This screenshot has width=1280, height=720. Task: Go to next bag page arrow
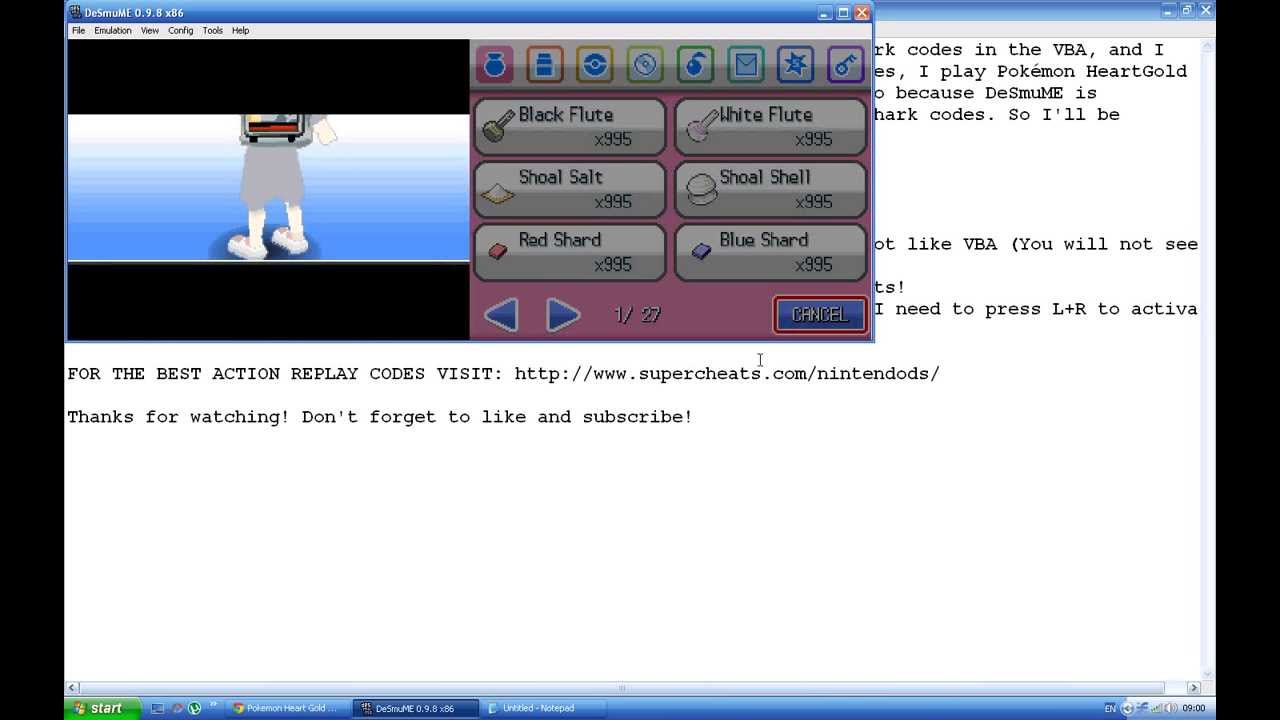click(x=563, y=315)
